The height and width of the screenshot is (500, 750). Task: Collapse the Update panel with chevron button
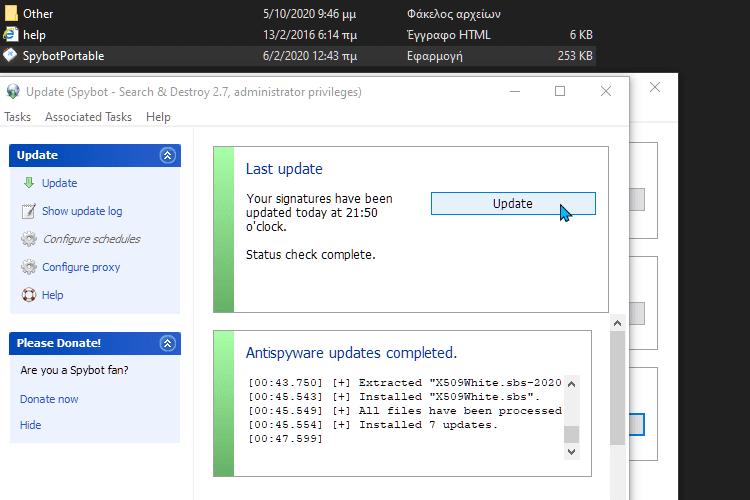pyautogui.click(x=167, y=155)
